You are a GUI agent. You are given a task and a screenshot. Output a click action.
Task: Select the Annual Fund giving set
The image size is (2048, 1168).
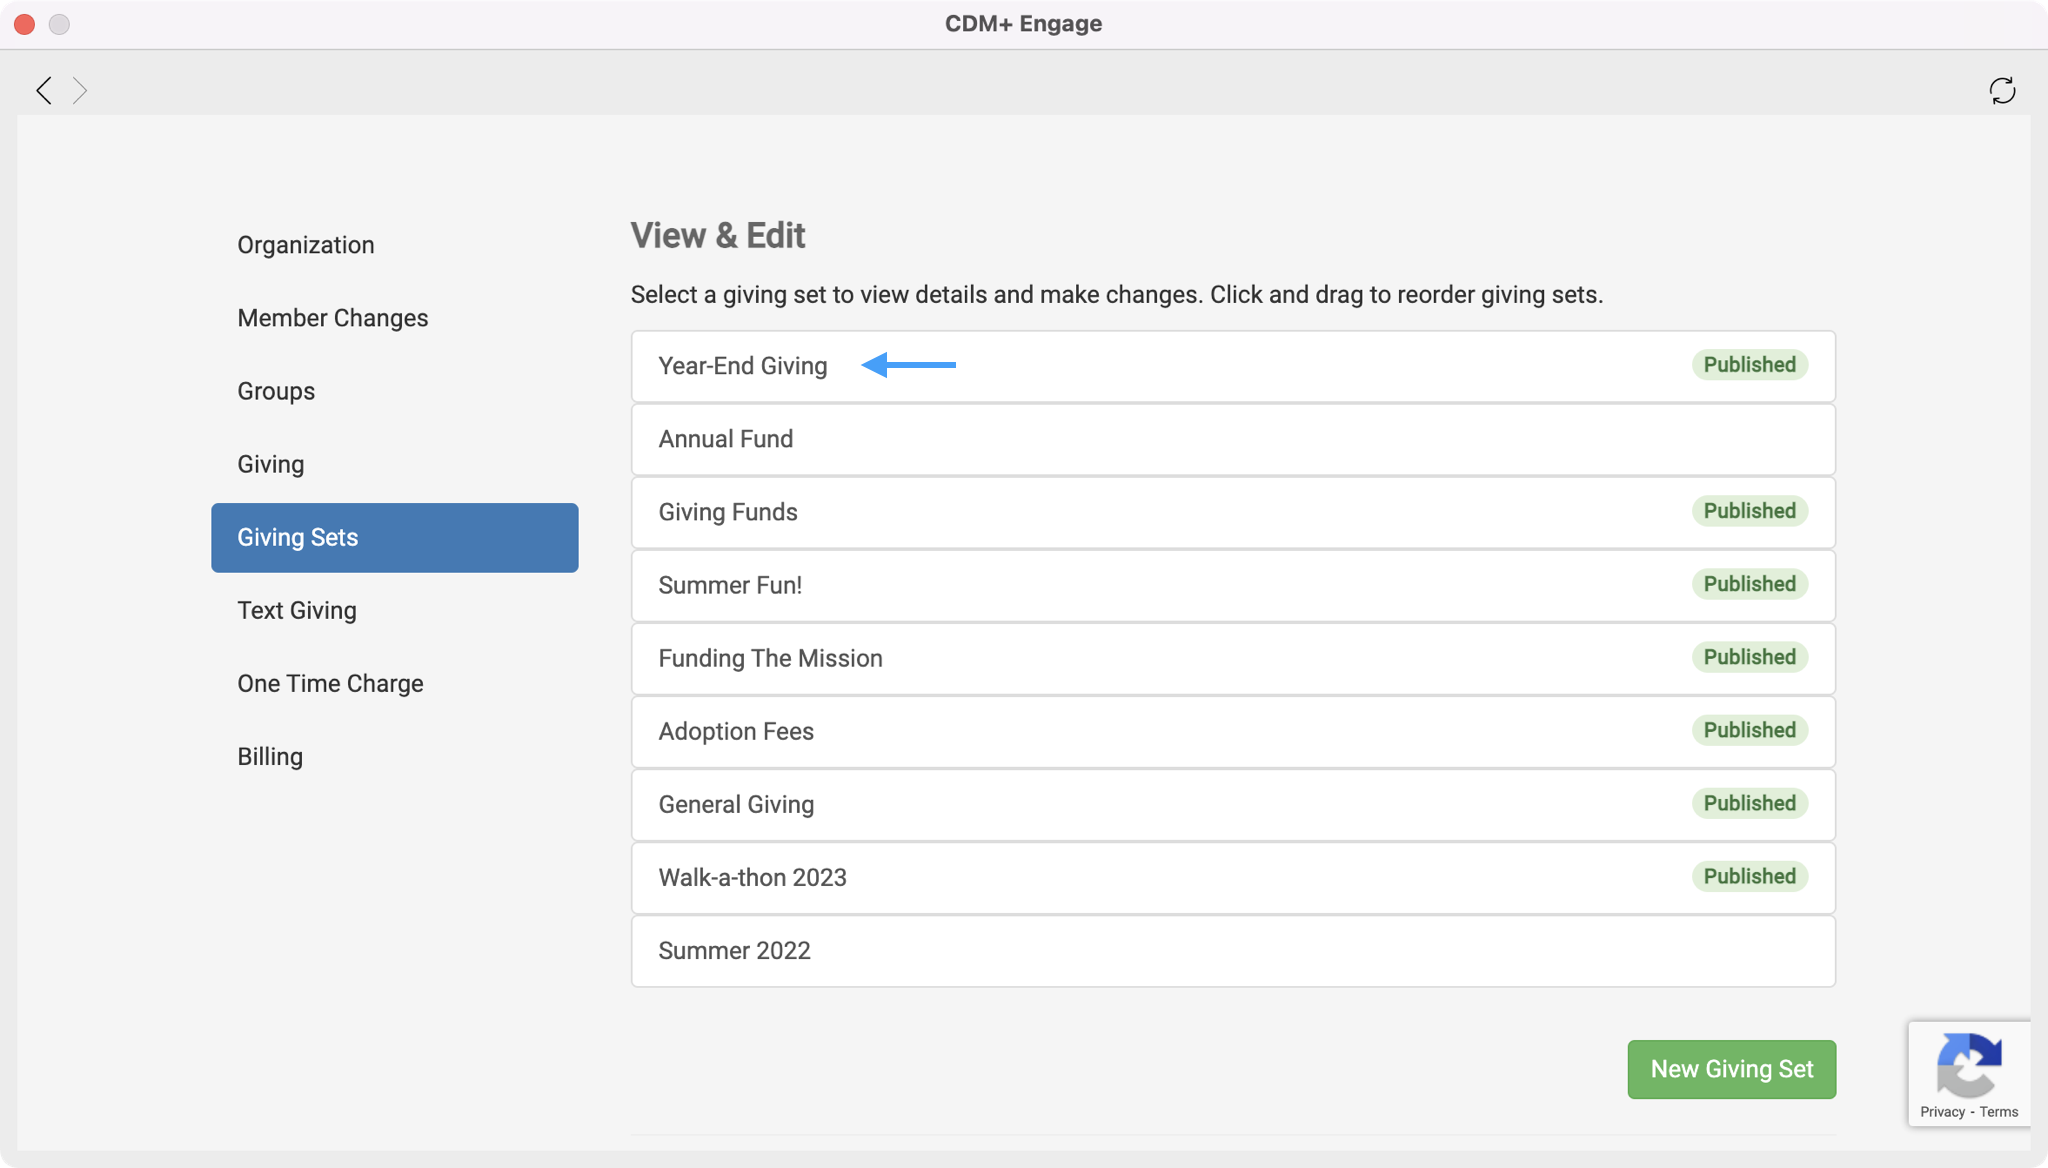click(725, 439)
